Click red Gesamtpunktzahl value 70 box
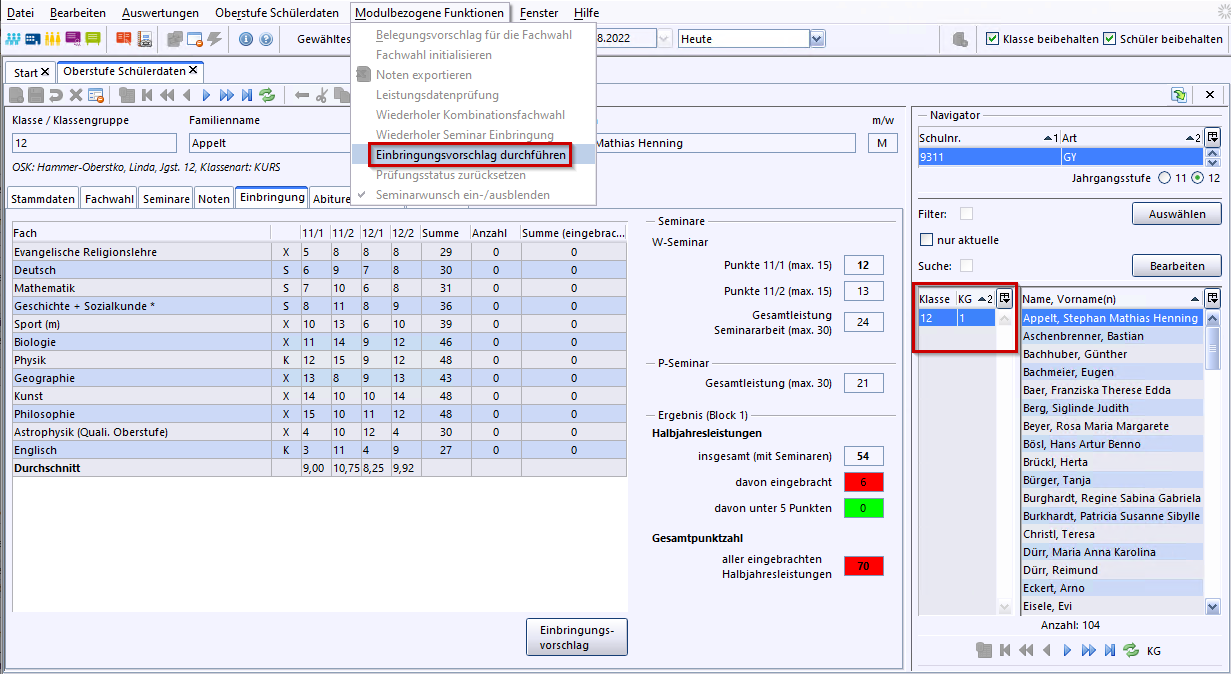This screenshot has width=1231, height=674. [x=863, y=566]
